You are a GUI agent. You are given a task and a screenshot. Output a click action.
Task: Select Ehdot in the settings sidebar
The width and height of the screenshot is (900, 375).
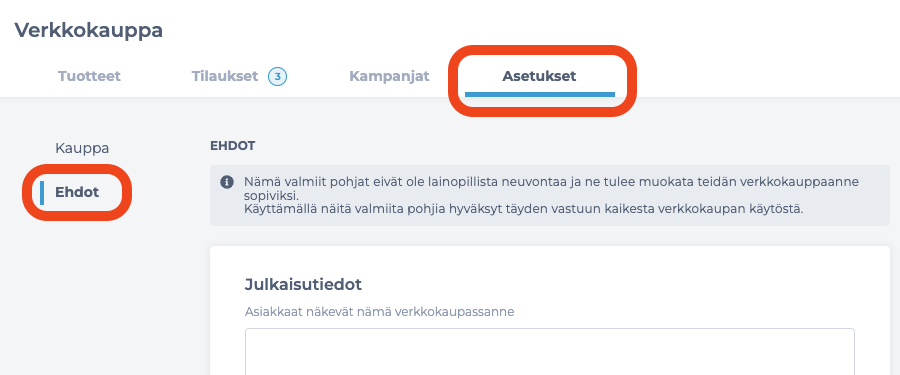click(x=77, y=192)
